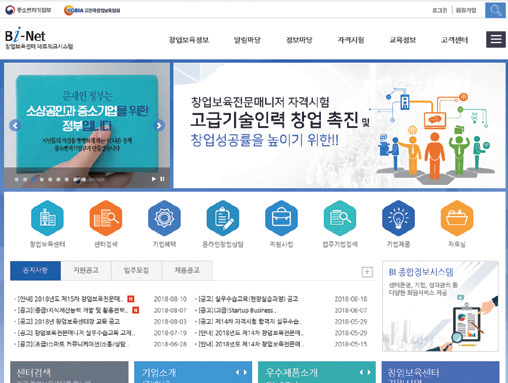
Task: Click the BI 종합정보시스템 banner
Action: (x=440, y=306)
